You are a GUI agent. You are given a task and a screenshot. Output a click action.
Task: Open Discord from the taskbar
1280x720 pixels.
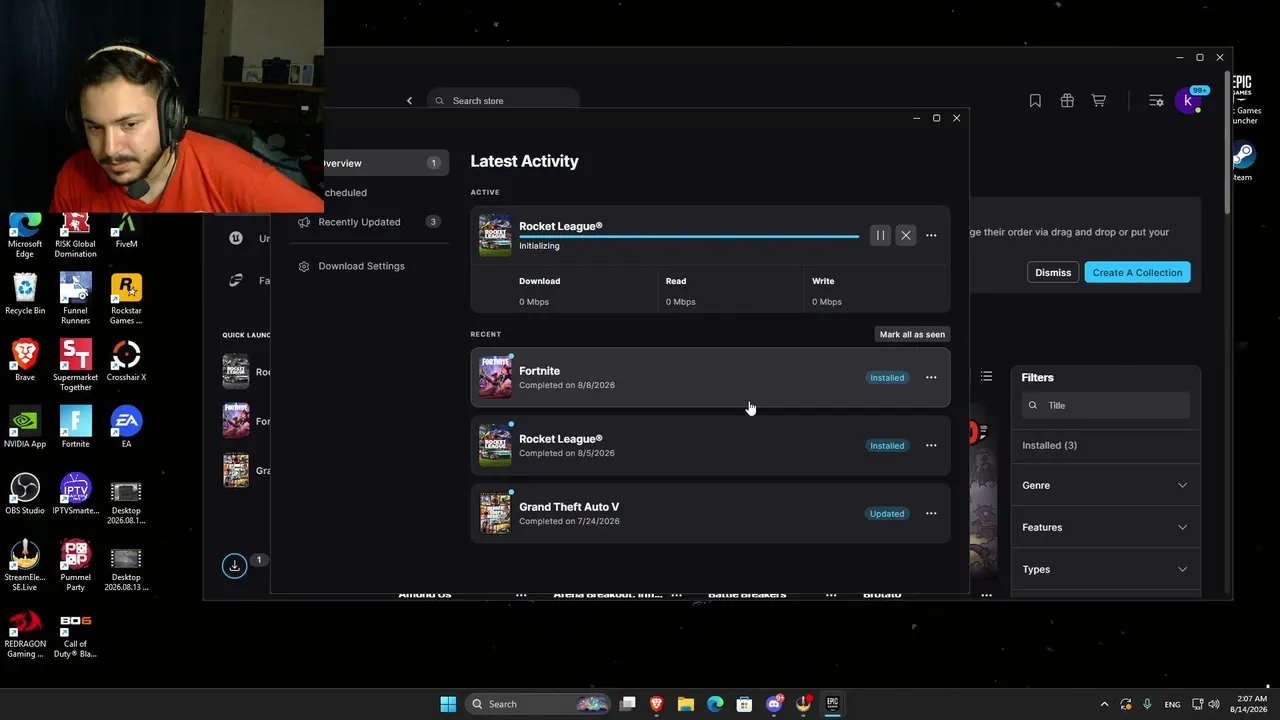[774, 704]
